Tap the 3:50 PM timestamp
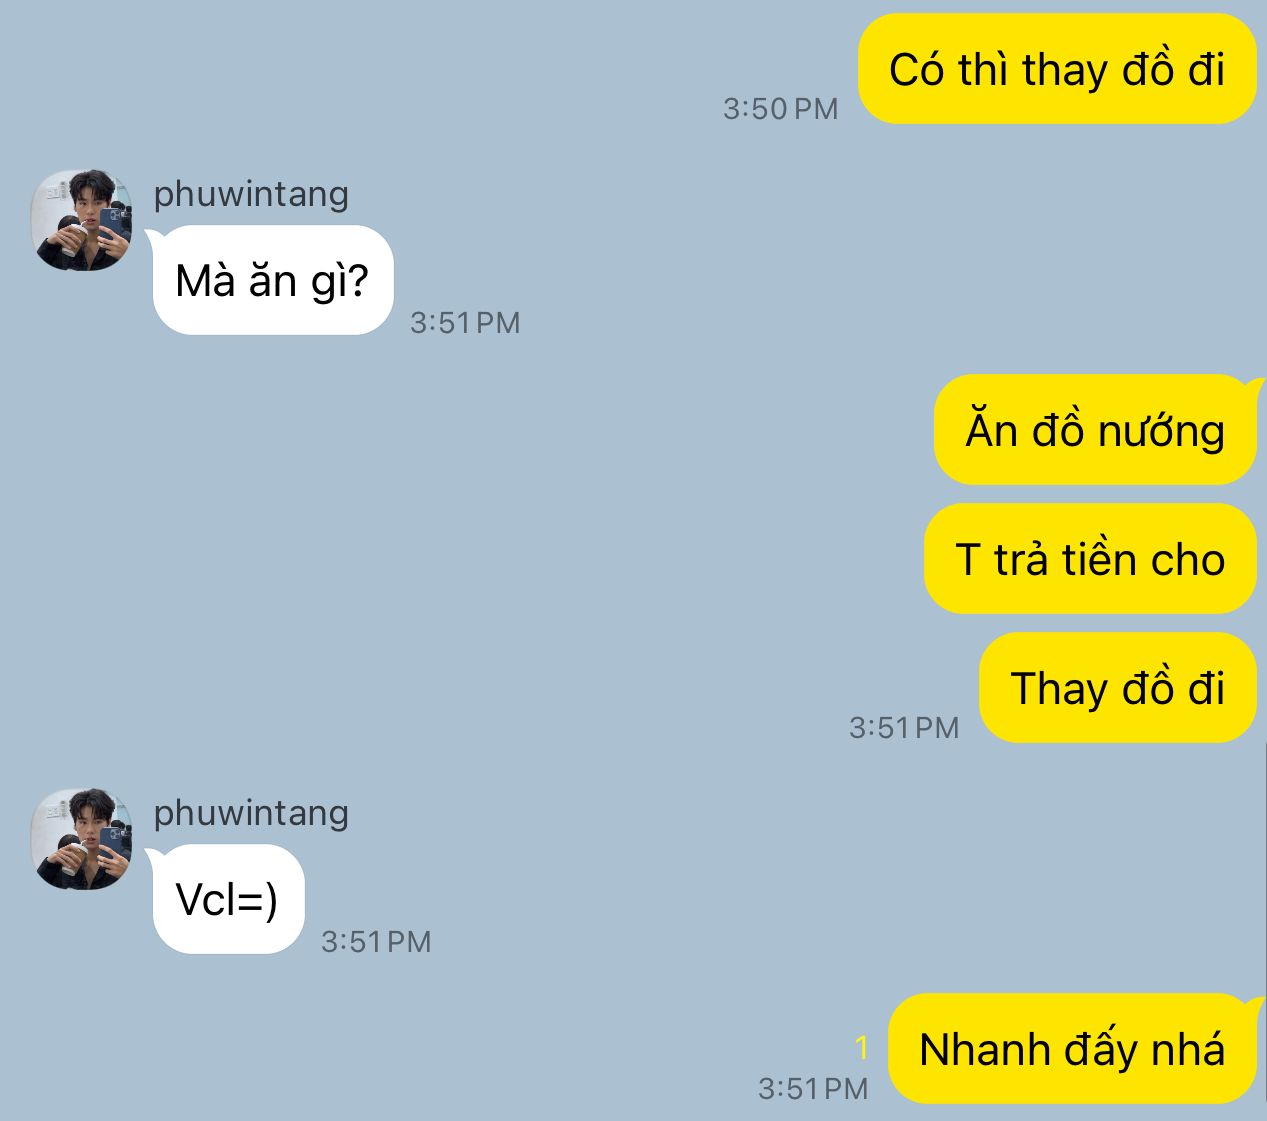 click(781, 108)
